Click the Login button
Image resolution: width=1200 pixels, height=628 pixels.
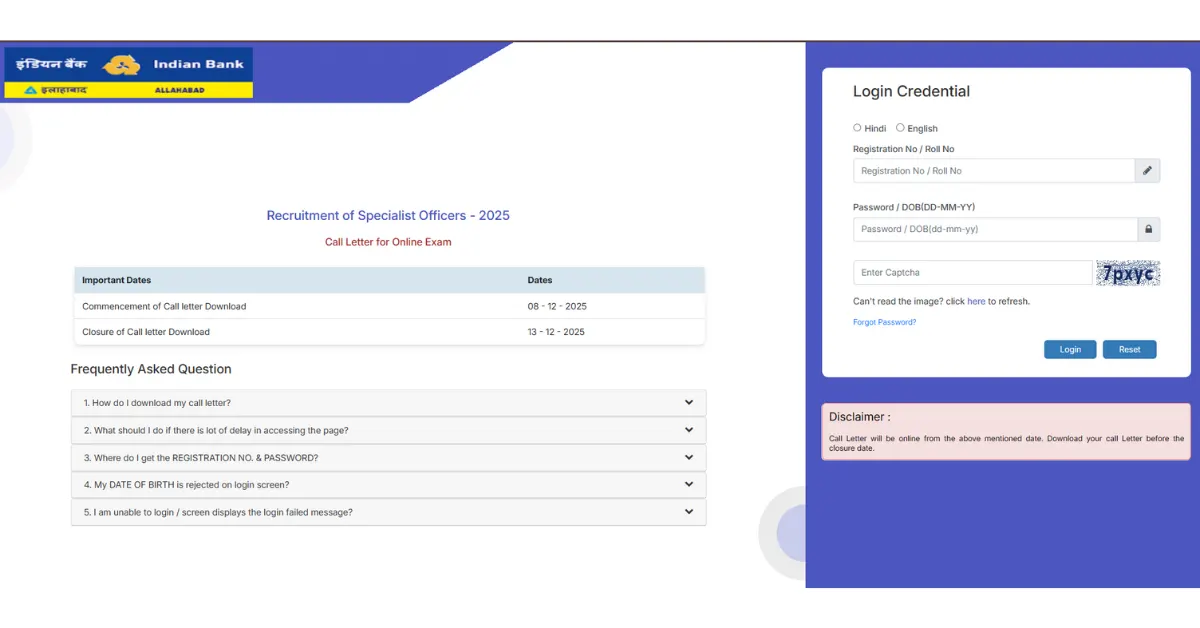[x=1070, y=349]
